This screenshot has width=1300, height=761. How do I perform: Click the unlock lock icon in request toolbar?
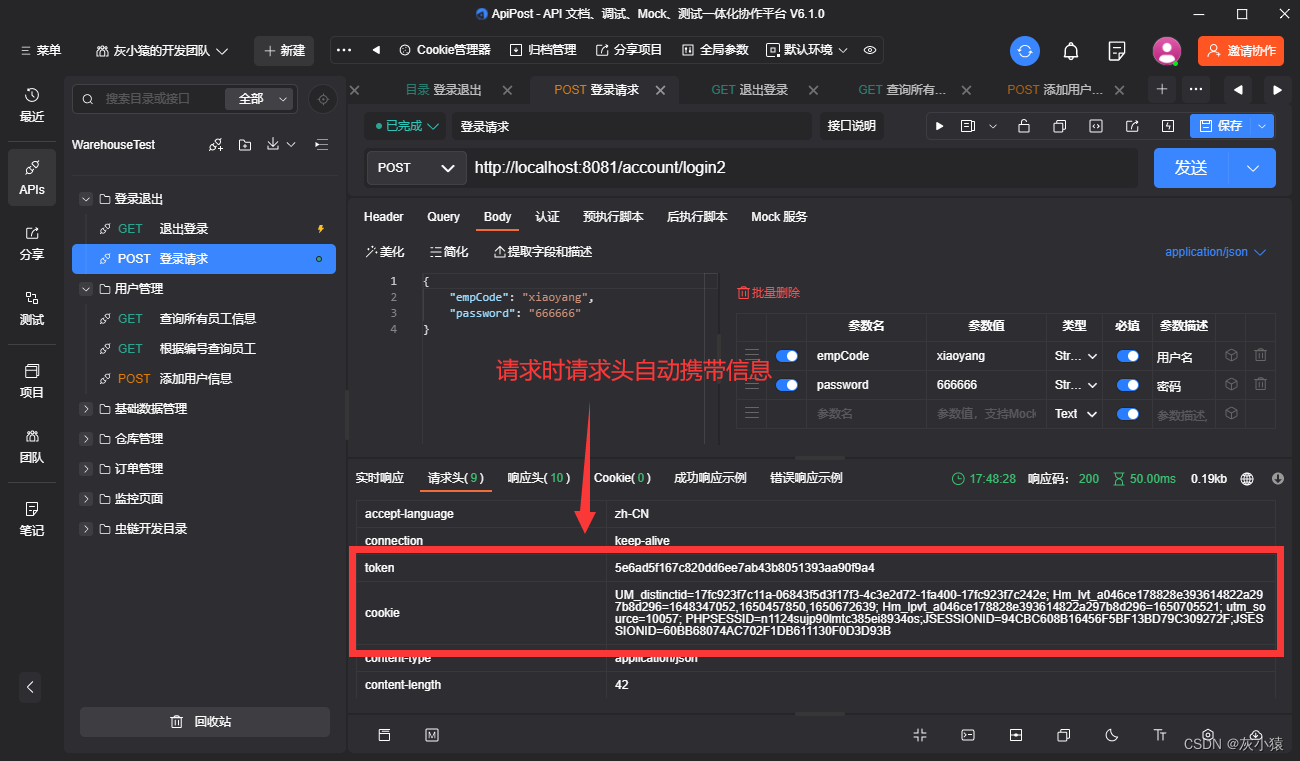tap(1024, 126)
